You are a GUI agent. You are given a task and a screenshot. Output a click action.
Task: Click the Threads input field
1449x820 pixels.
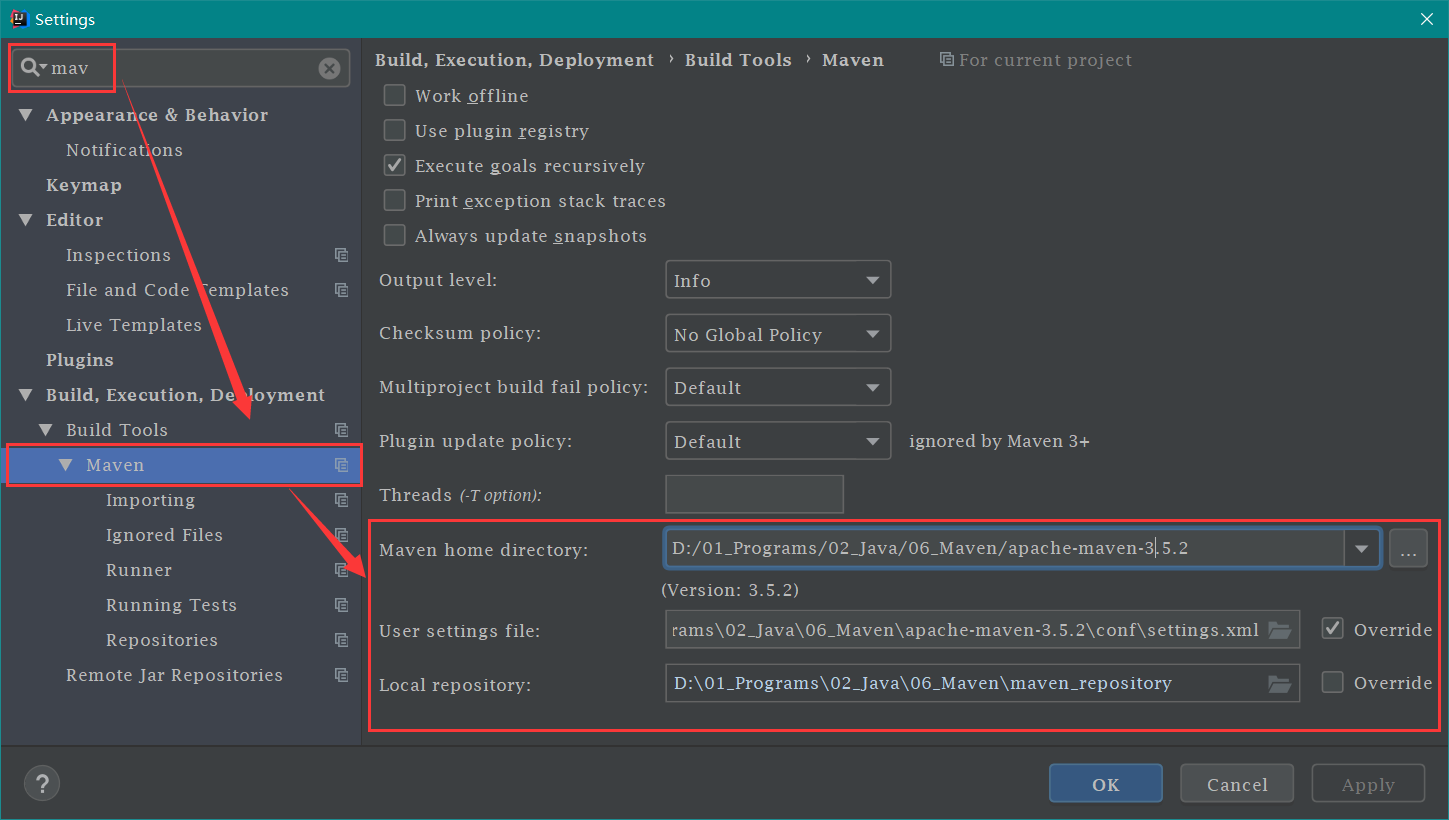coord(754,494)
